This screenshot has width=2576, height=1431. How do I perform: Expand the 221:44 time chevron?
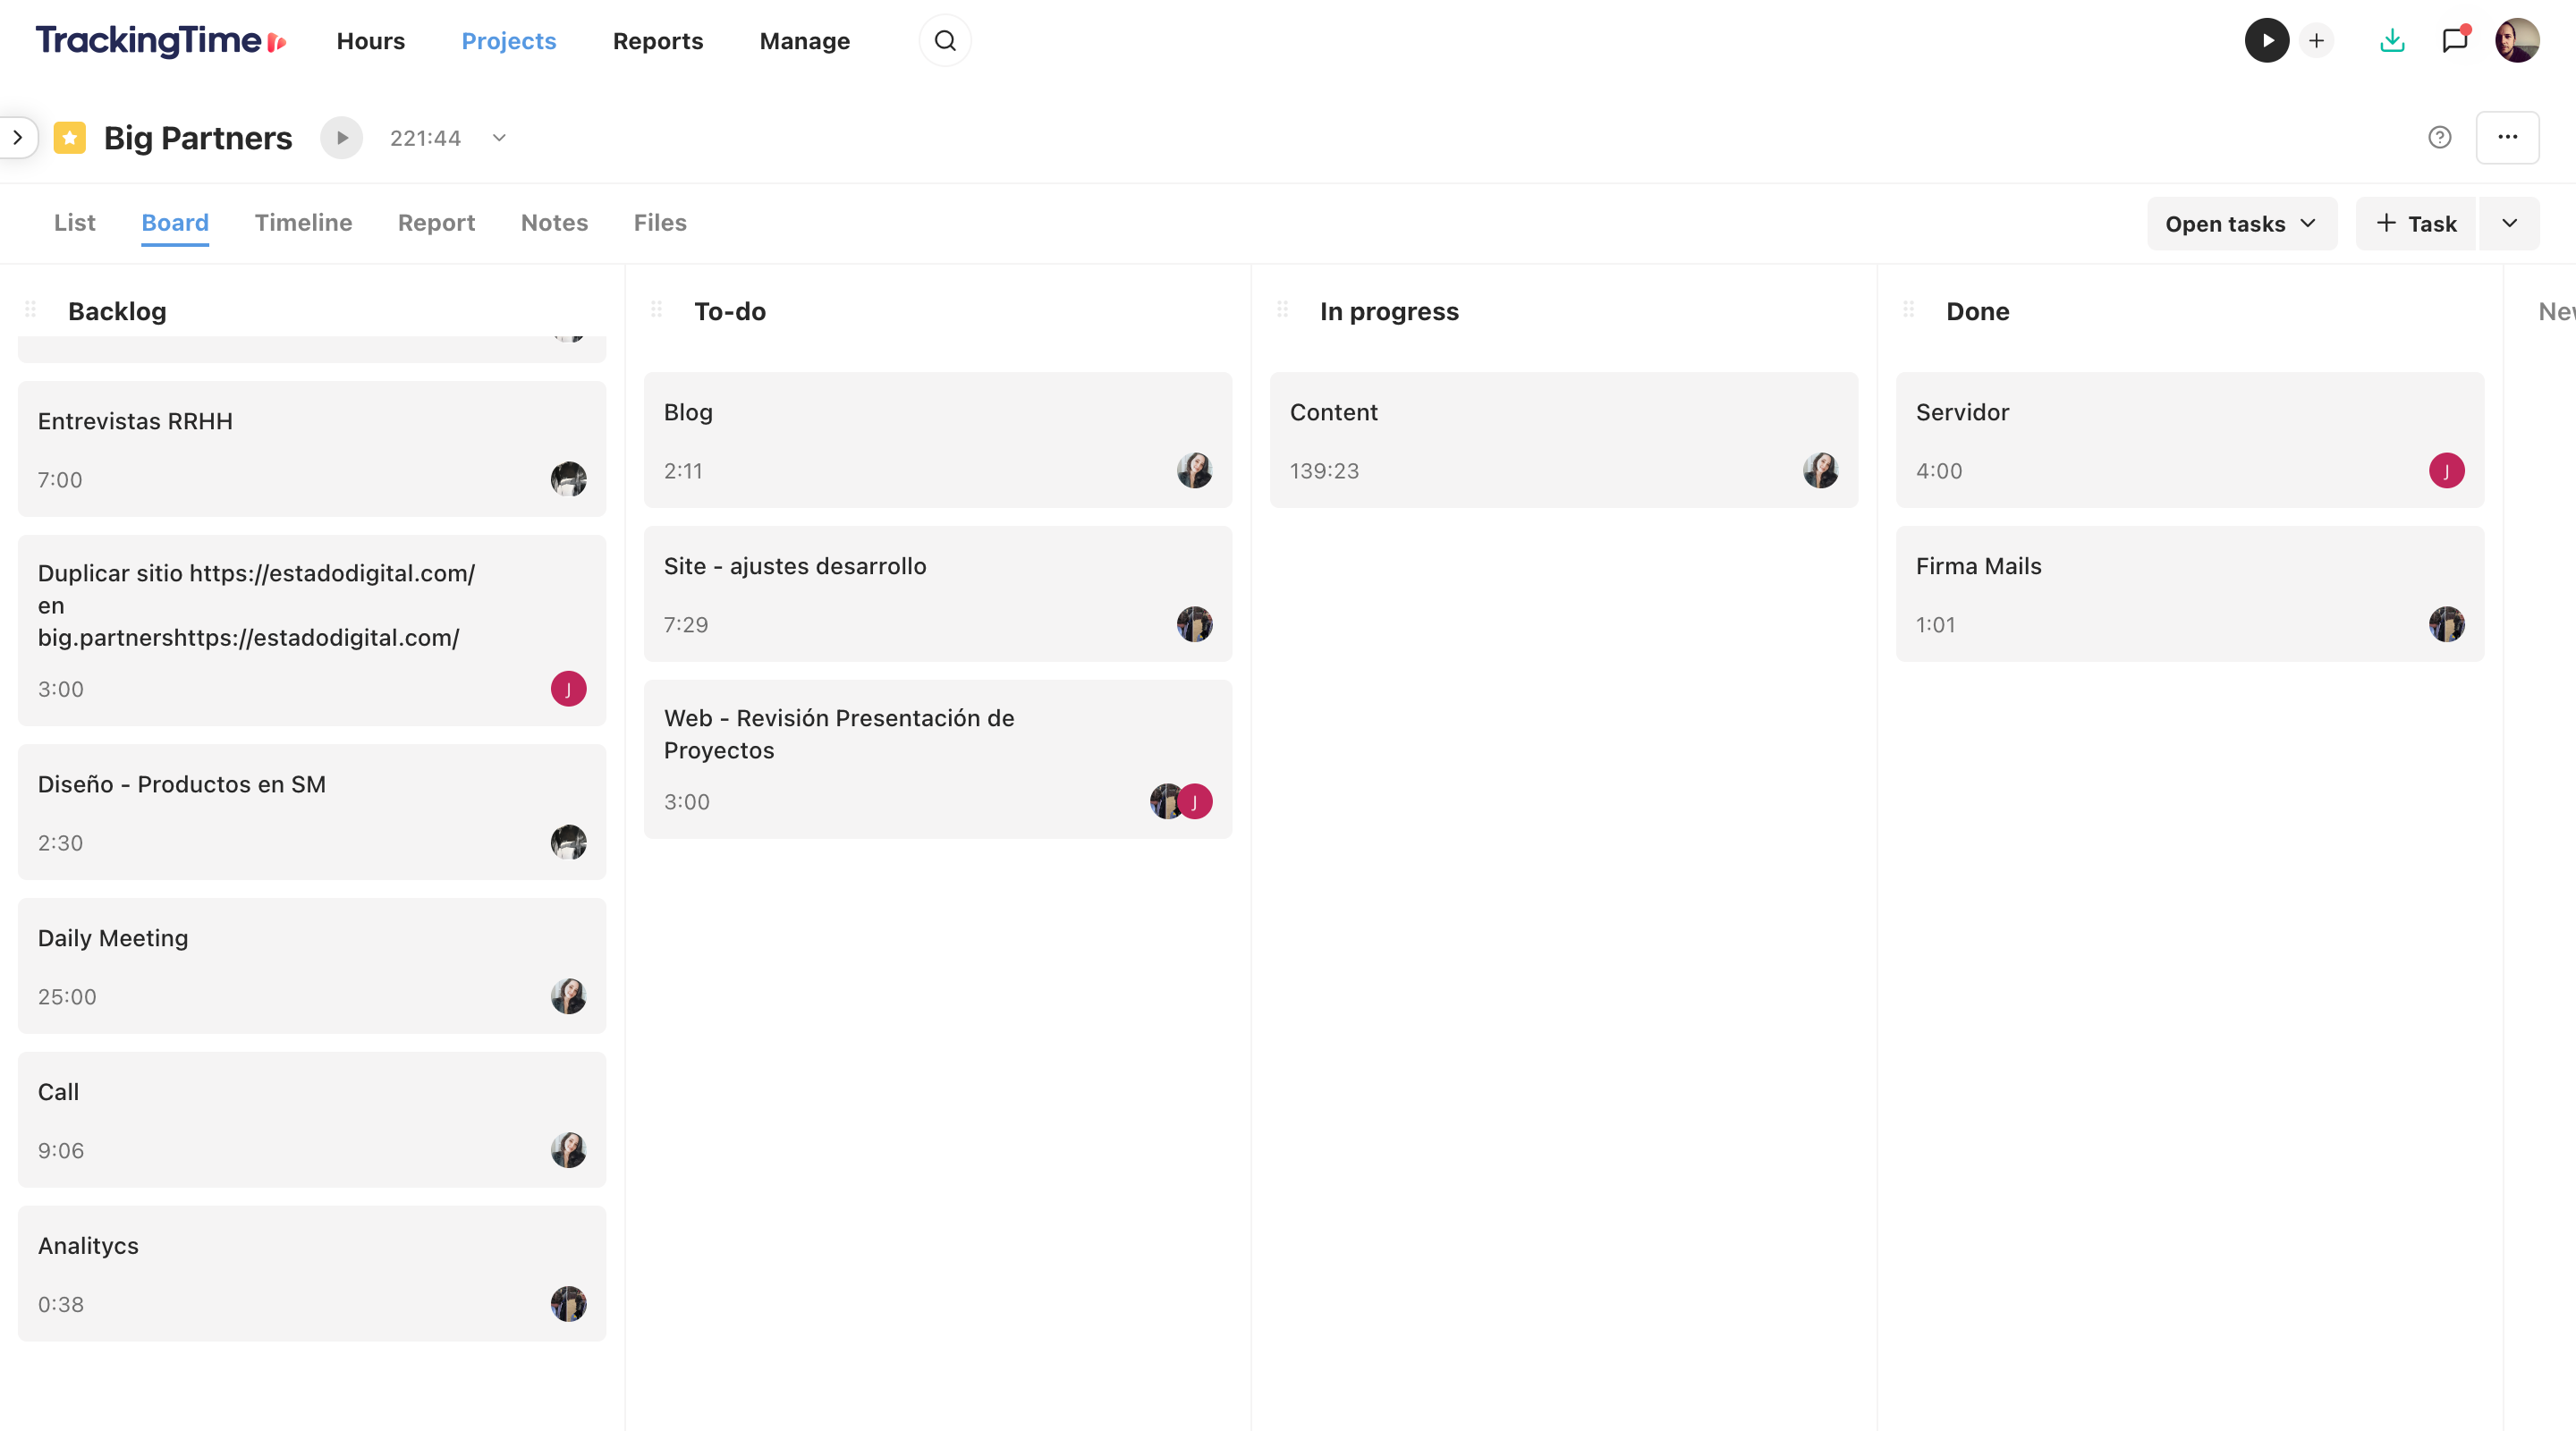pyautogui.click(x=498, y=138)
